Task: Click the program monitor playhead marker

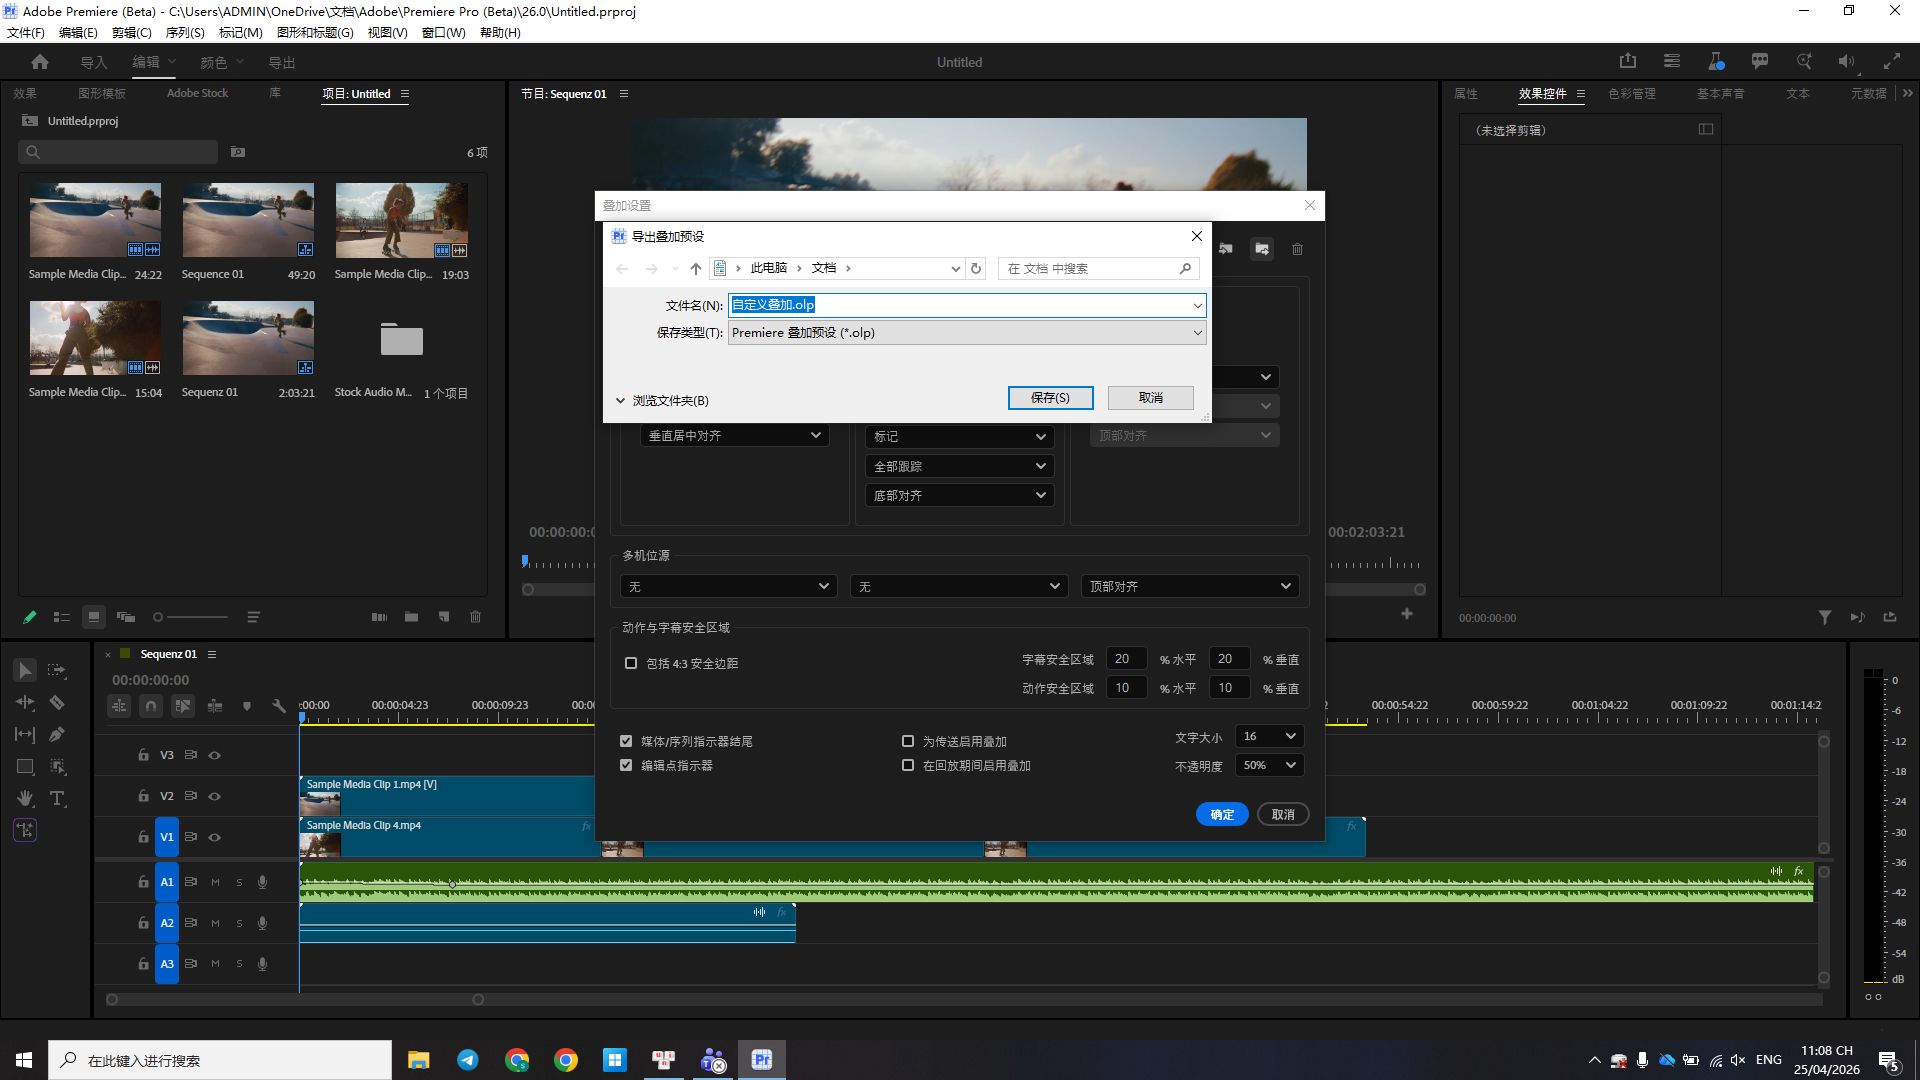Action: 525,562
